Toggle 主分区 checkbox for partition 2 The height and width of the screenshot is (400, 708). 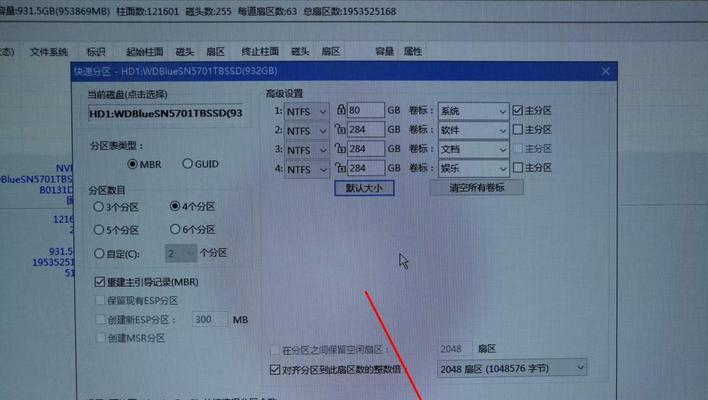532,130
